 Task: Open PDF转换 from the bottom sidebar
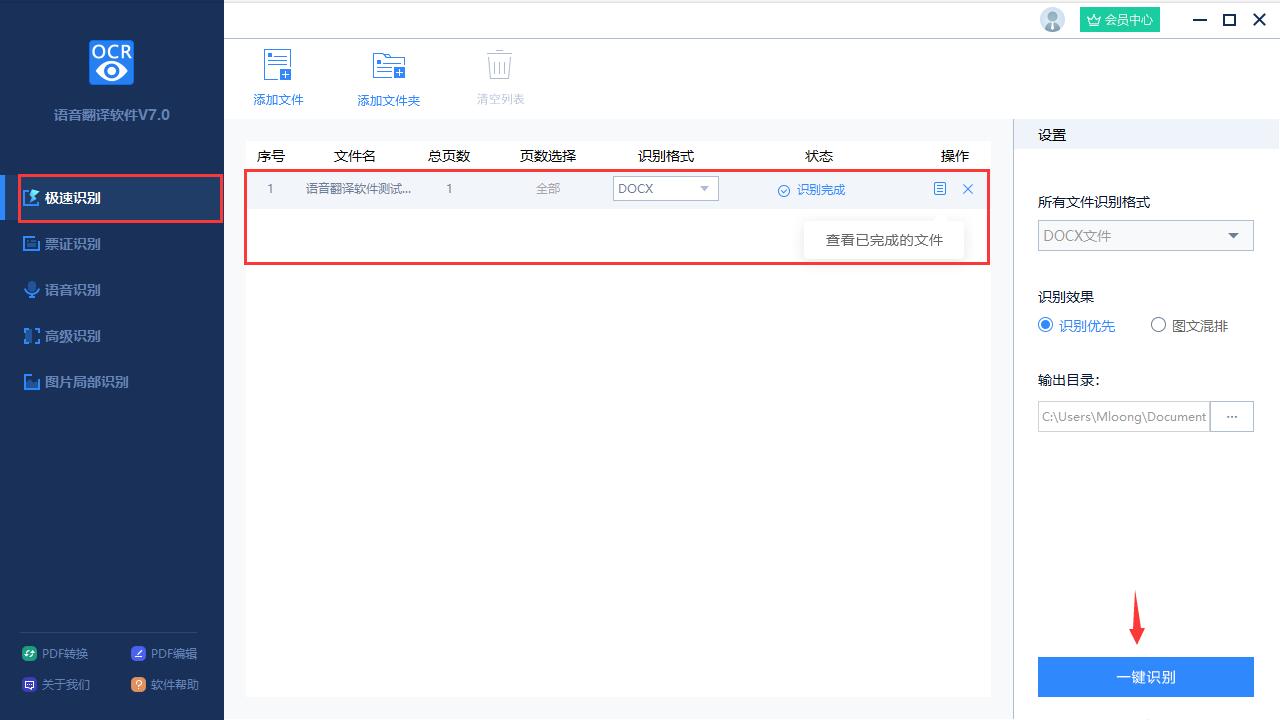tap(55, 653)
